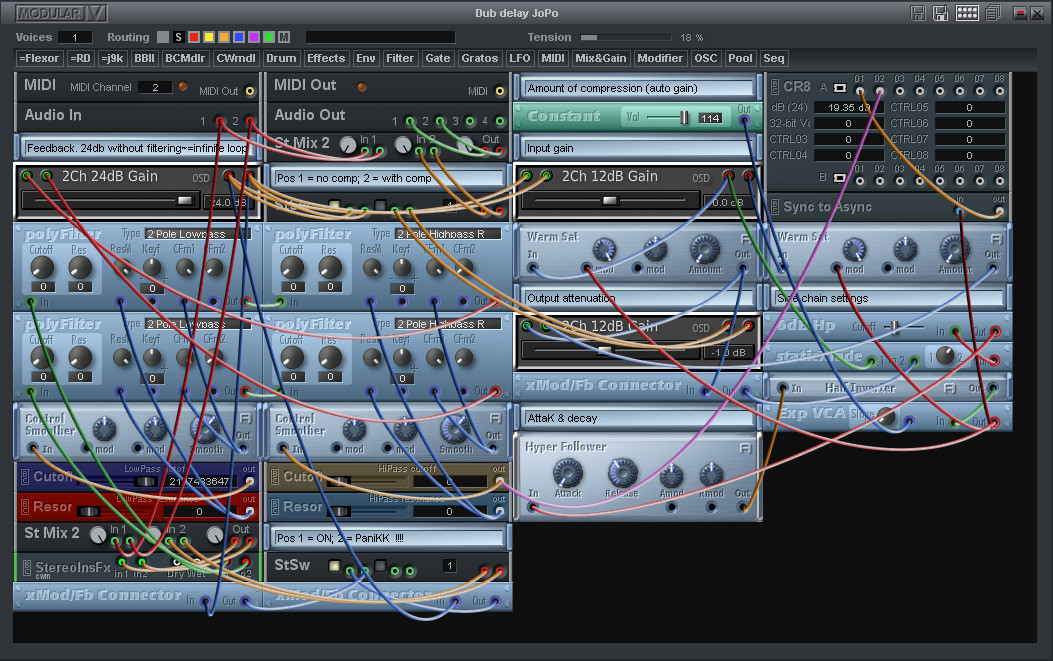
Task: Open preset icon on Half Inverter module
Action: [950, 388]
